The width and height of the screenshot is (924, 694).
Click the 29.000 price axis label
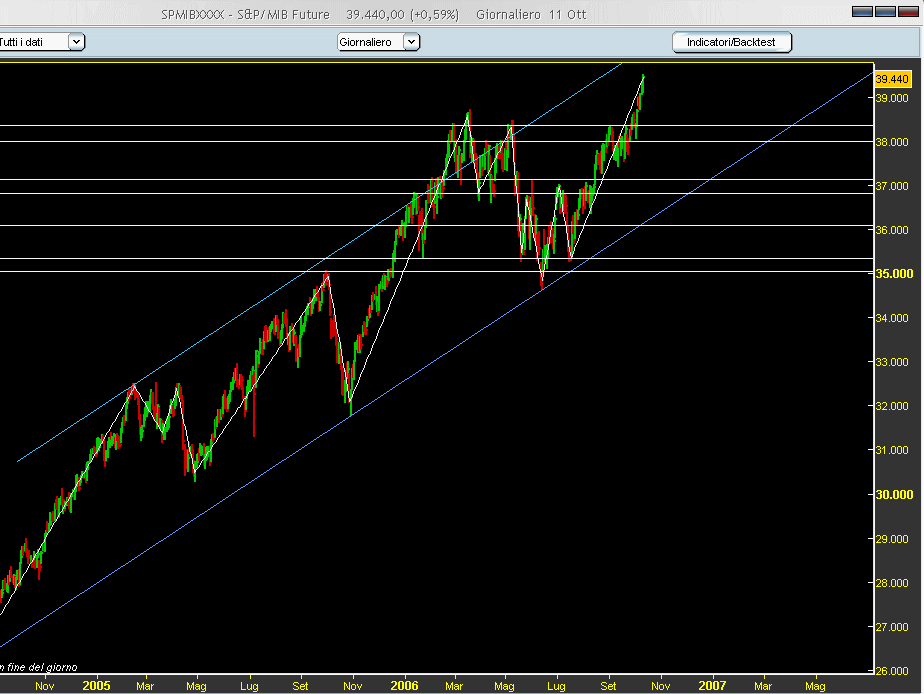tap(892, 539)
